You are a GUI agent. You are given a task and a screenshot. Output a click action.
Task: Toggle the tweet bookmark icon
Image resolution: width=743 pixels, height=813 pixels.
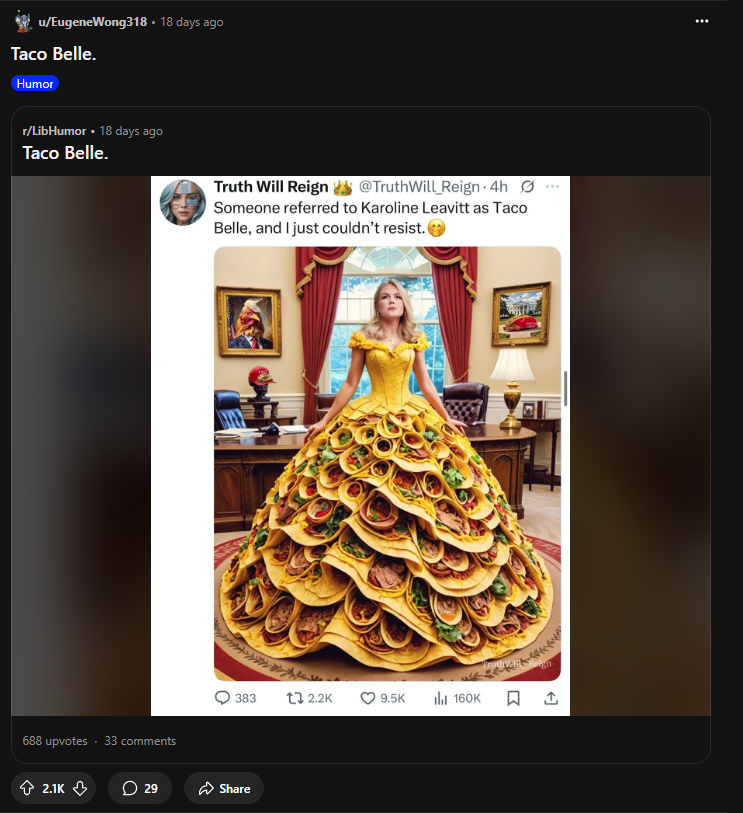(513, 698)
